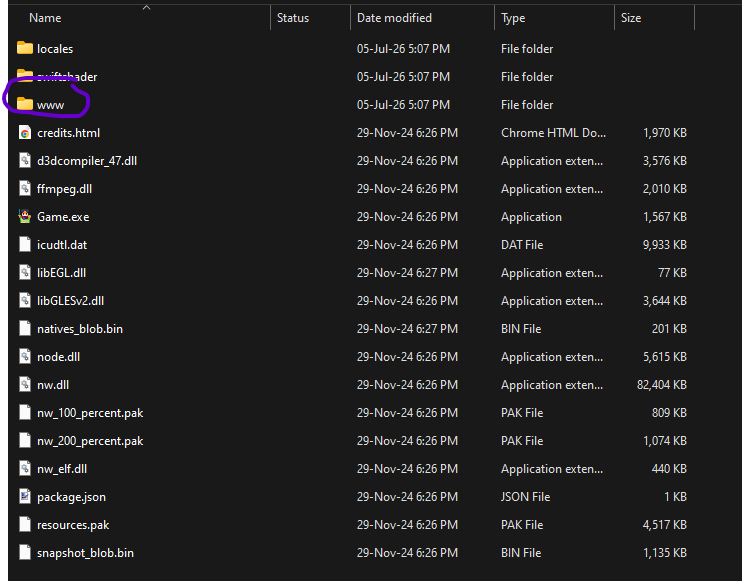The height and width of the screenshot is (581, 742).
Task: Select the file name nw_elf.dll
Action: (x=62, y=469)
